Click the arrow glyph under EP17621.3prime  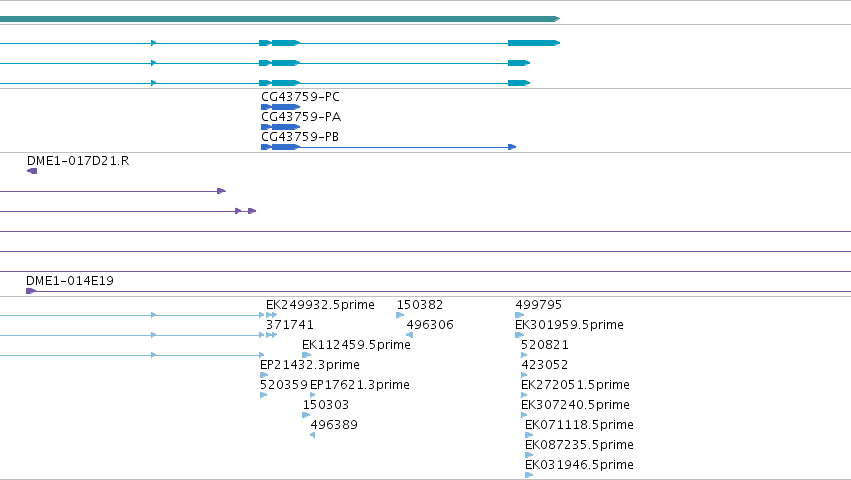[313, 395]
